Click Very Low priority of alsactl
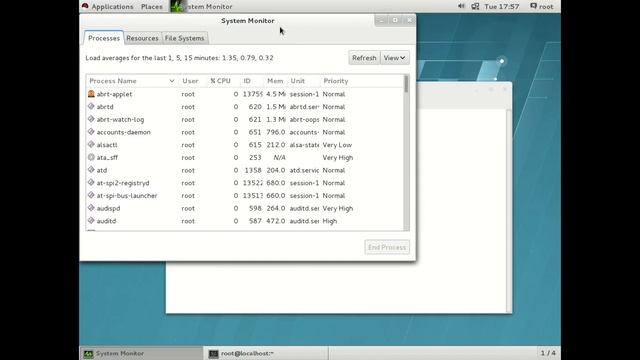The height and width of the screenshot is (360, 640). tap(337, 144)
